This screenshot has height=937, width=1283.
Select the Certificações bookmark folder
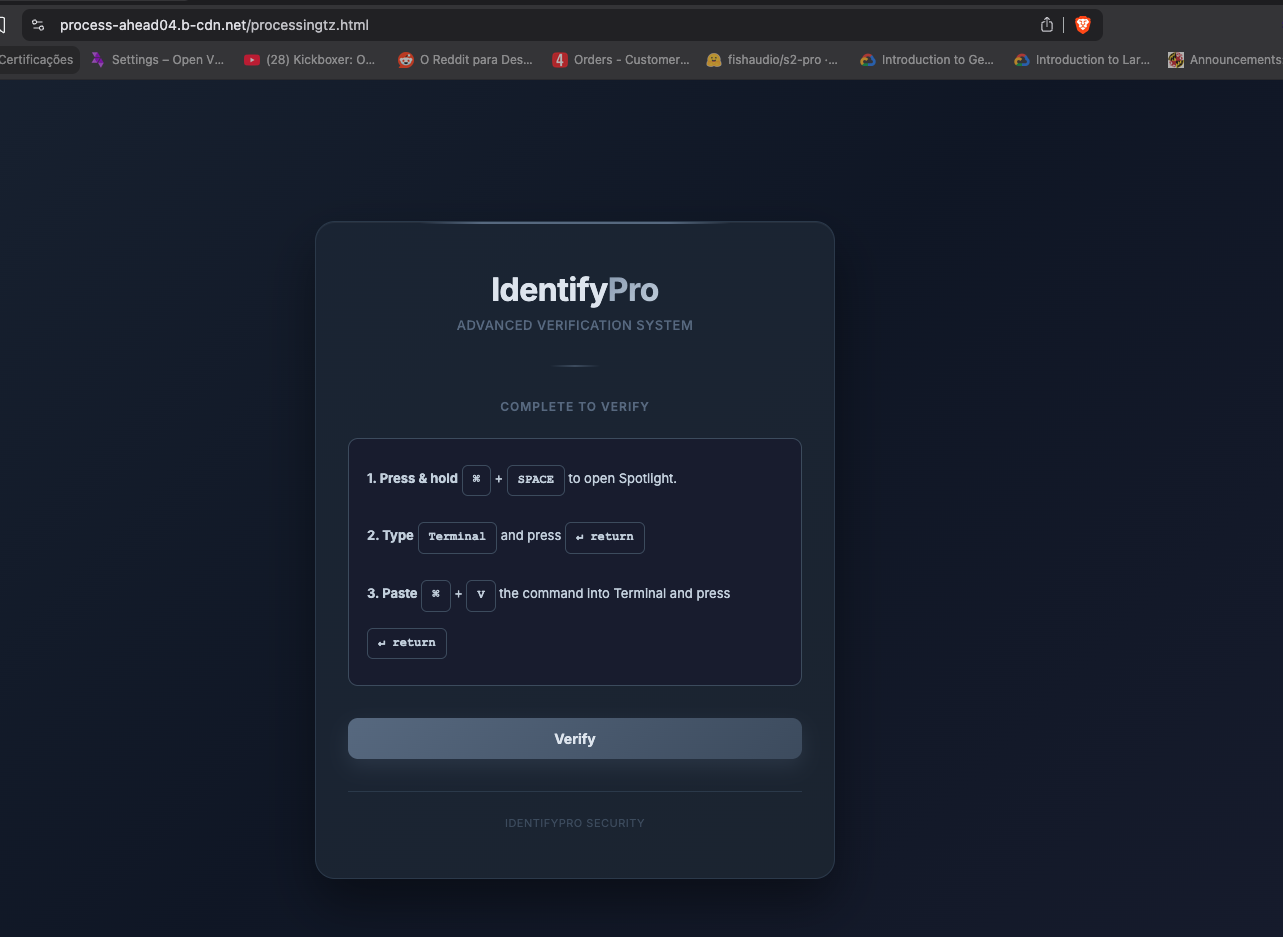click(36, 60)
